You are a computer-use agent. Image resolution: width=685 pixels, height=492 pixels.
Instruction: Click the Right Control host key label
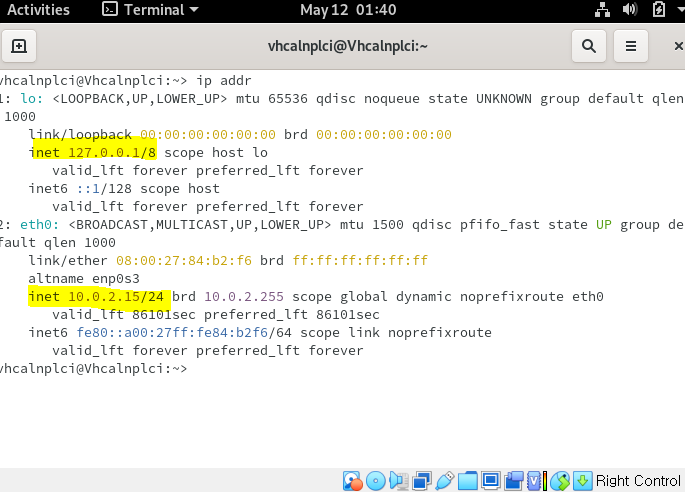point(638,481)
